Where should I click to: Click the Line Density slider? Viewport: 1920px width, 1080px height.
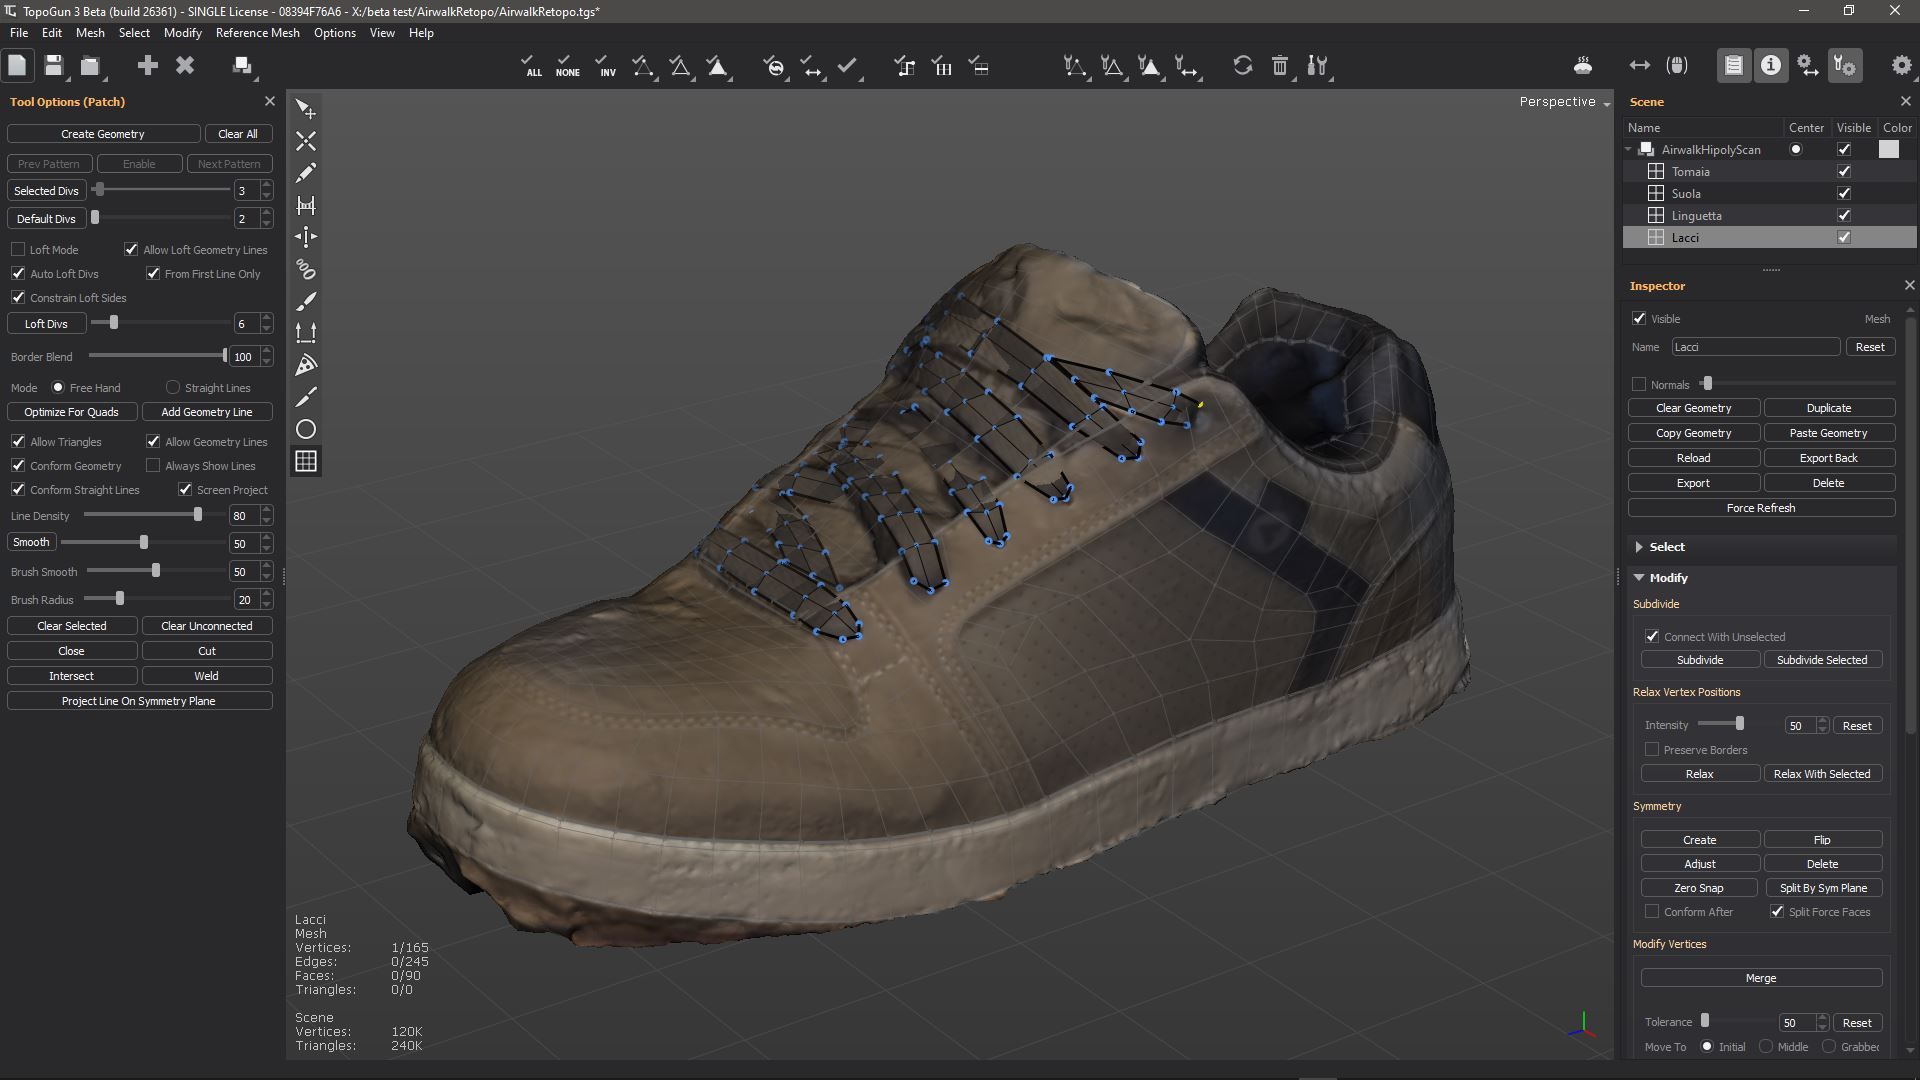point(198,515)
